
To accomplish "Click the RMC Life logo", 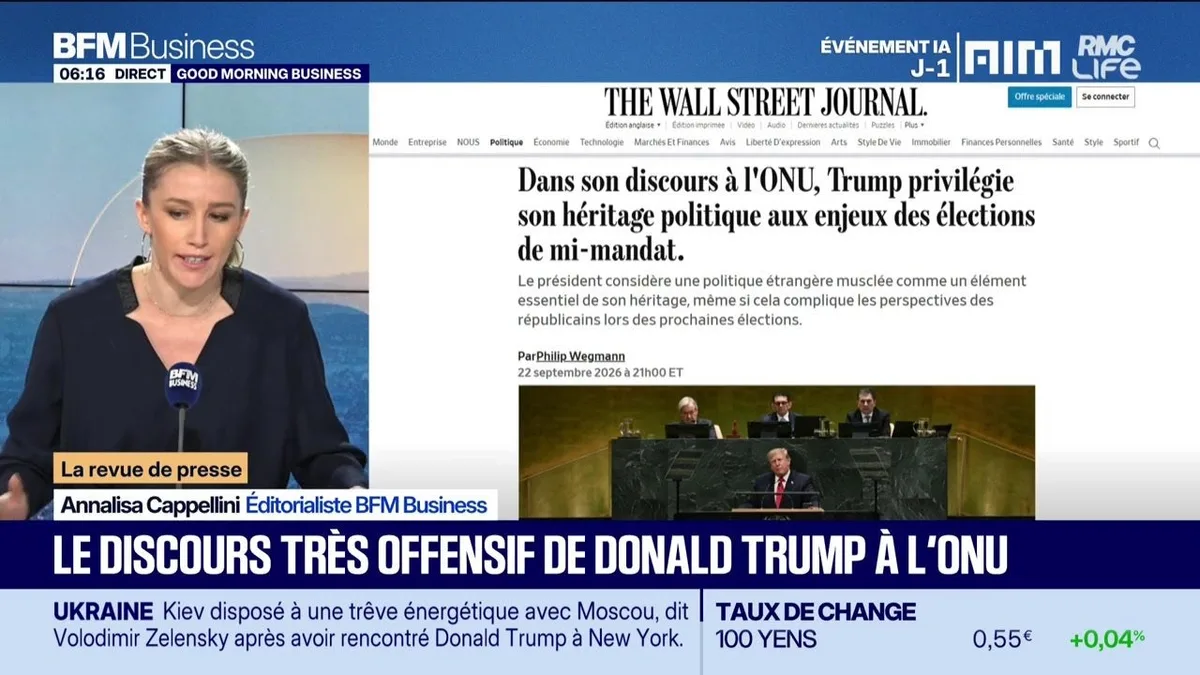I will 1106,57.
